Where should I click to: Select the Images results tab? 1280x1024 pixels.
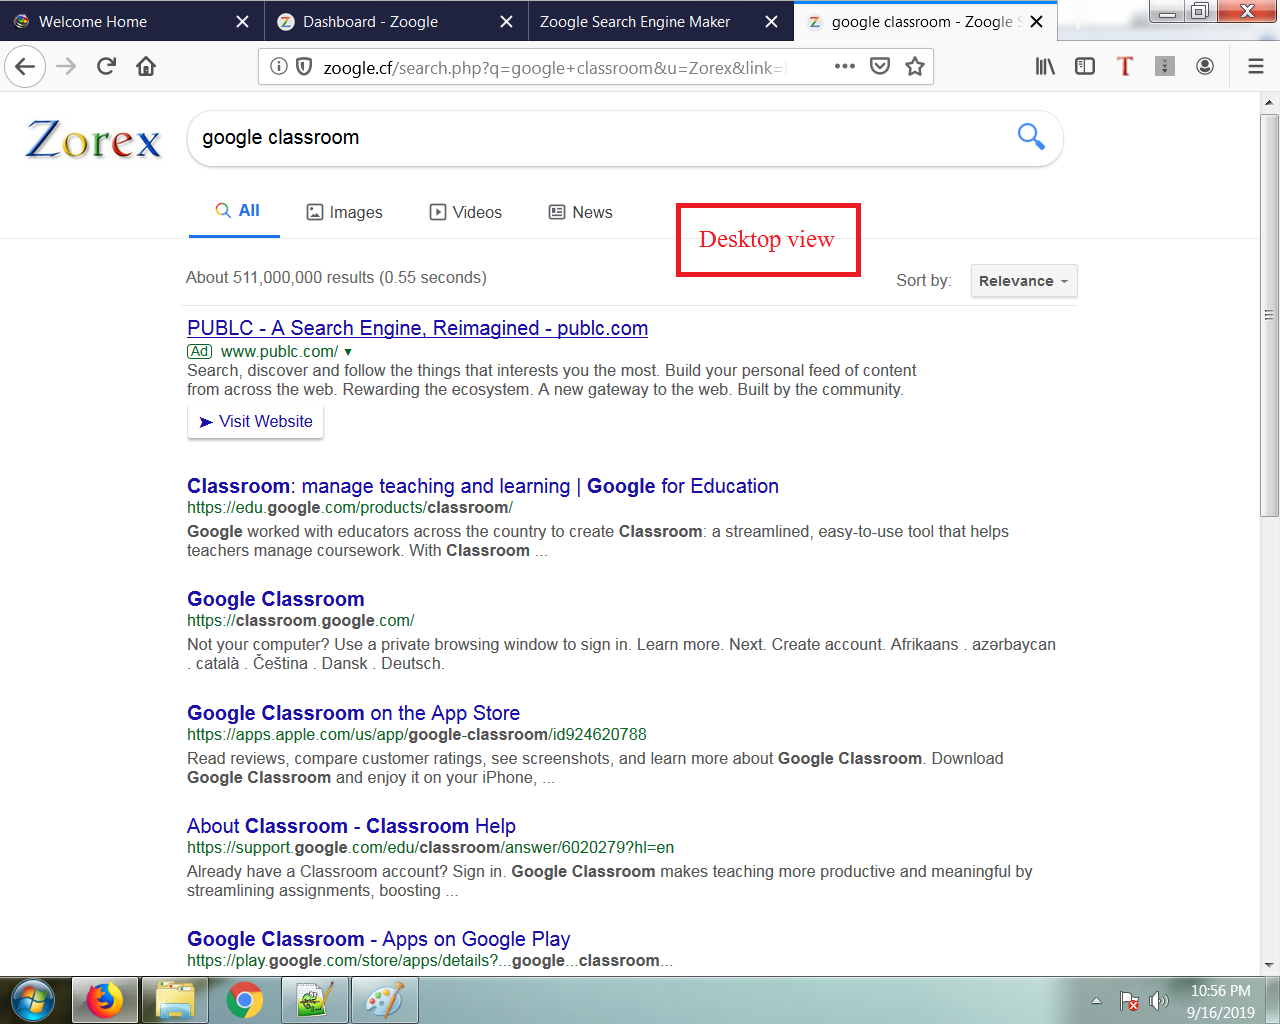pos(344,212)
